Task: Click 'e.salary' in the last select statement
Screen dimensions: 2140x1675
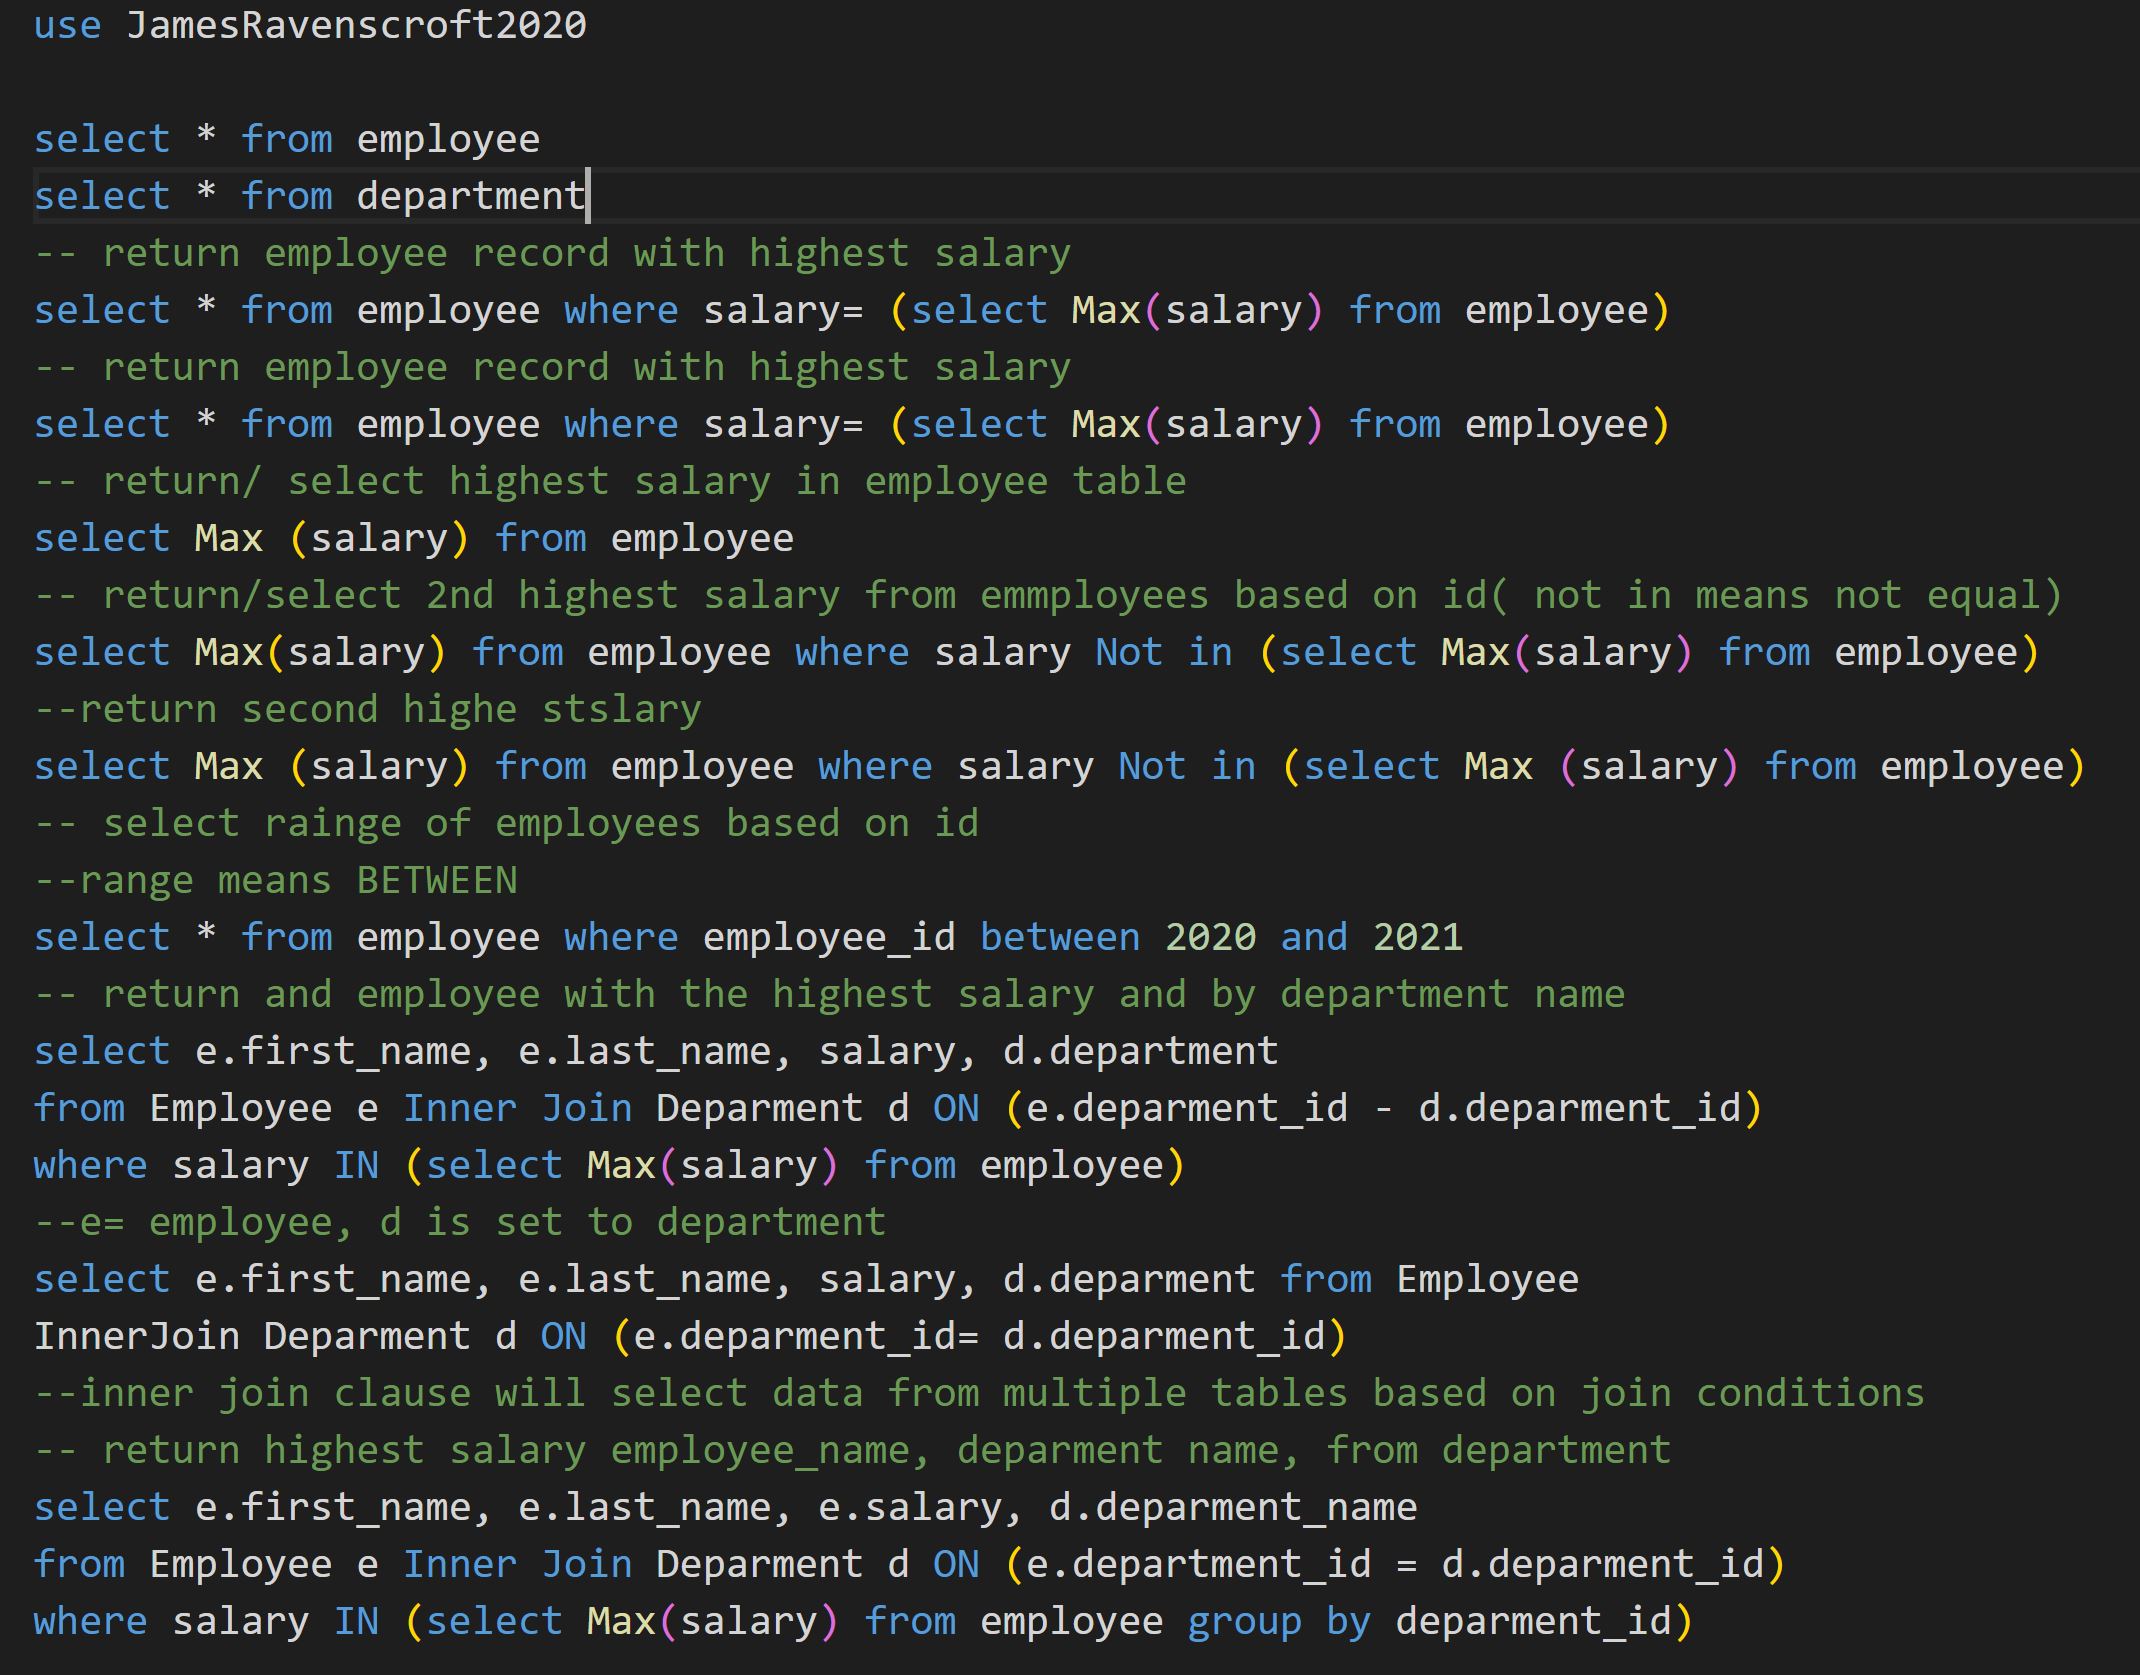Action: click(x=909, y=1507)
